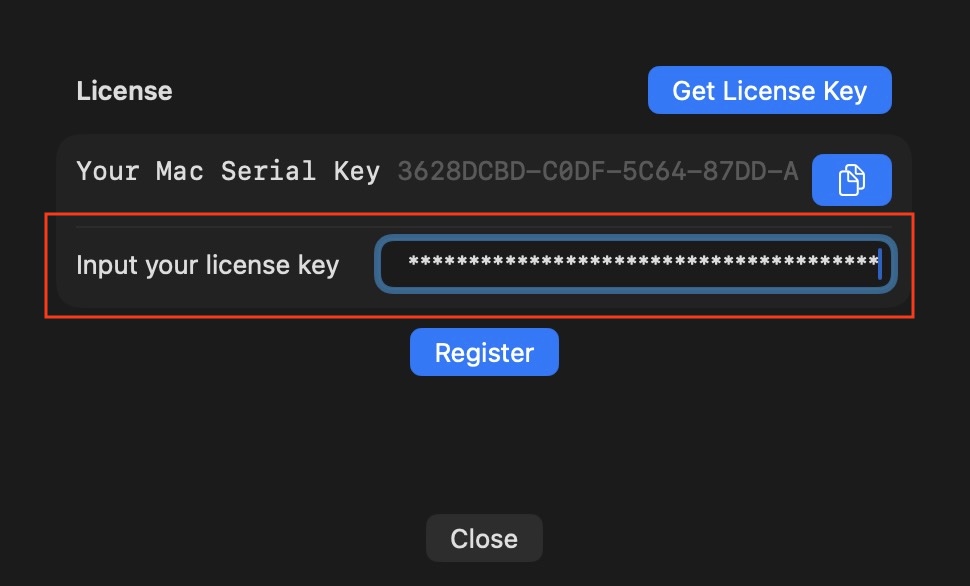Place cursor in the masked asterisk text
Screen dimensions: 970x586
click(642, 265)
